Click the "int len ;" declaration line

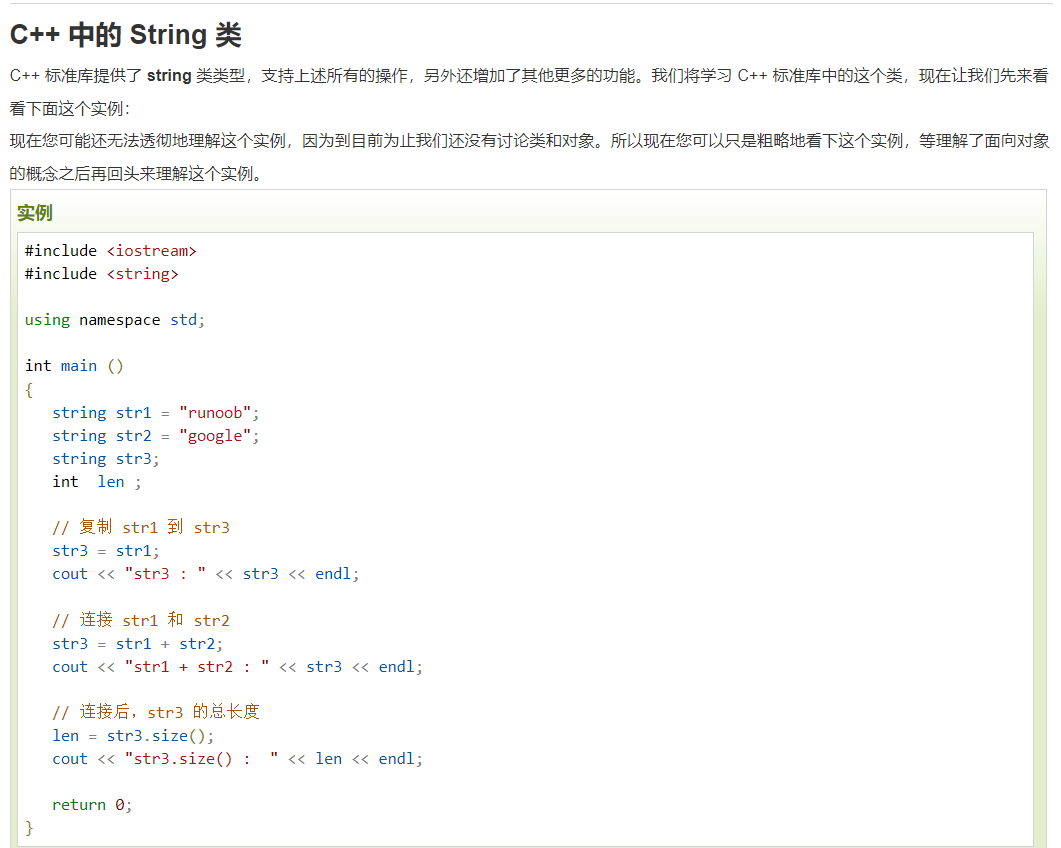(x=97, y=482)
